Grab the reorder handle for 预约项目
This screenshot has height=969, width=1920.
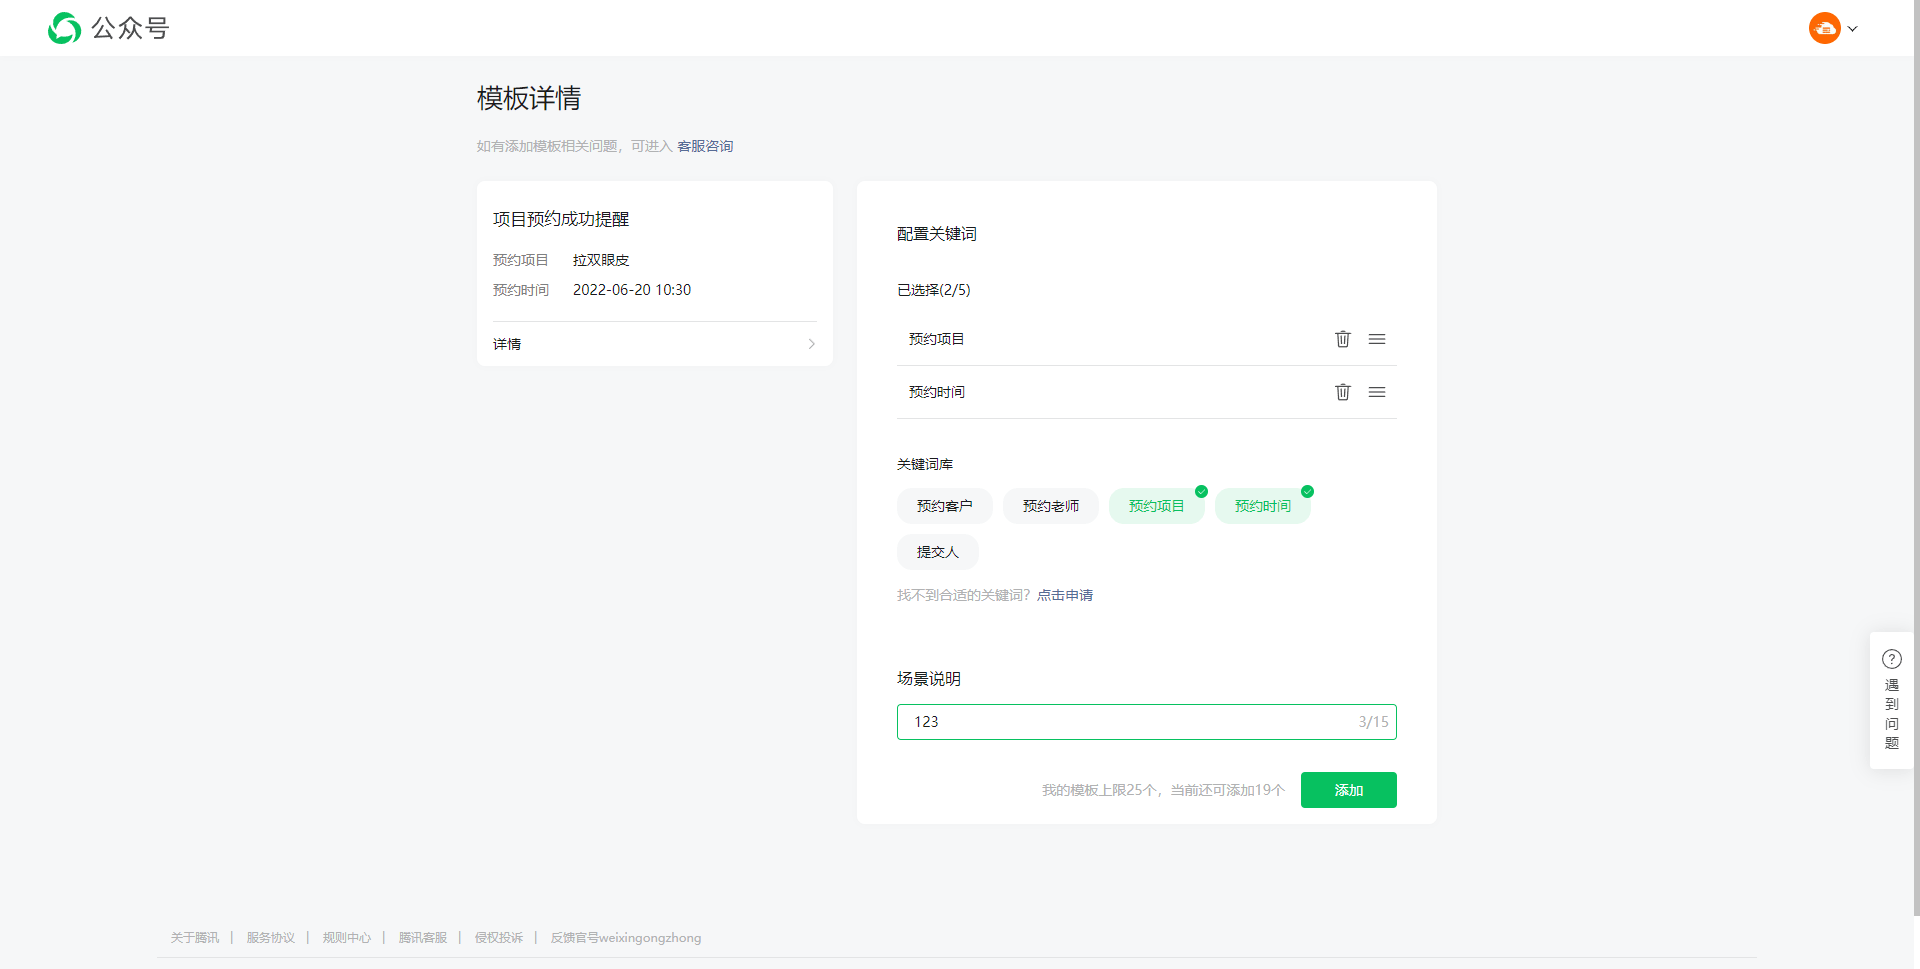[1377, 339]
